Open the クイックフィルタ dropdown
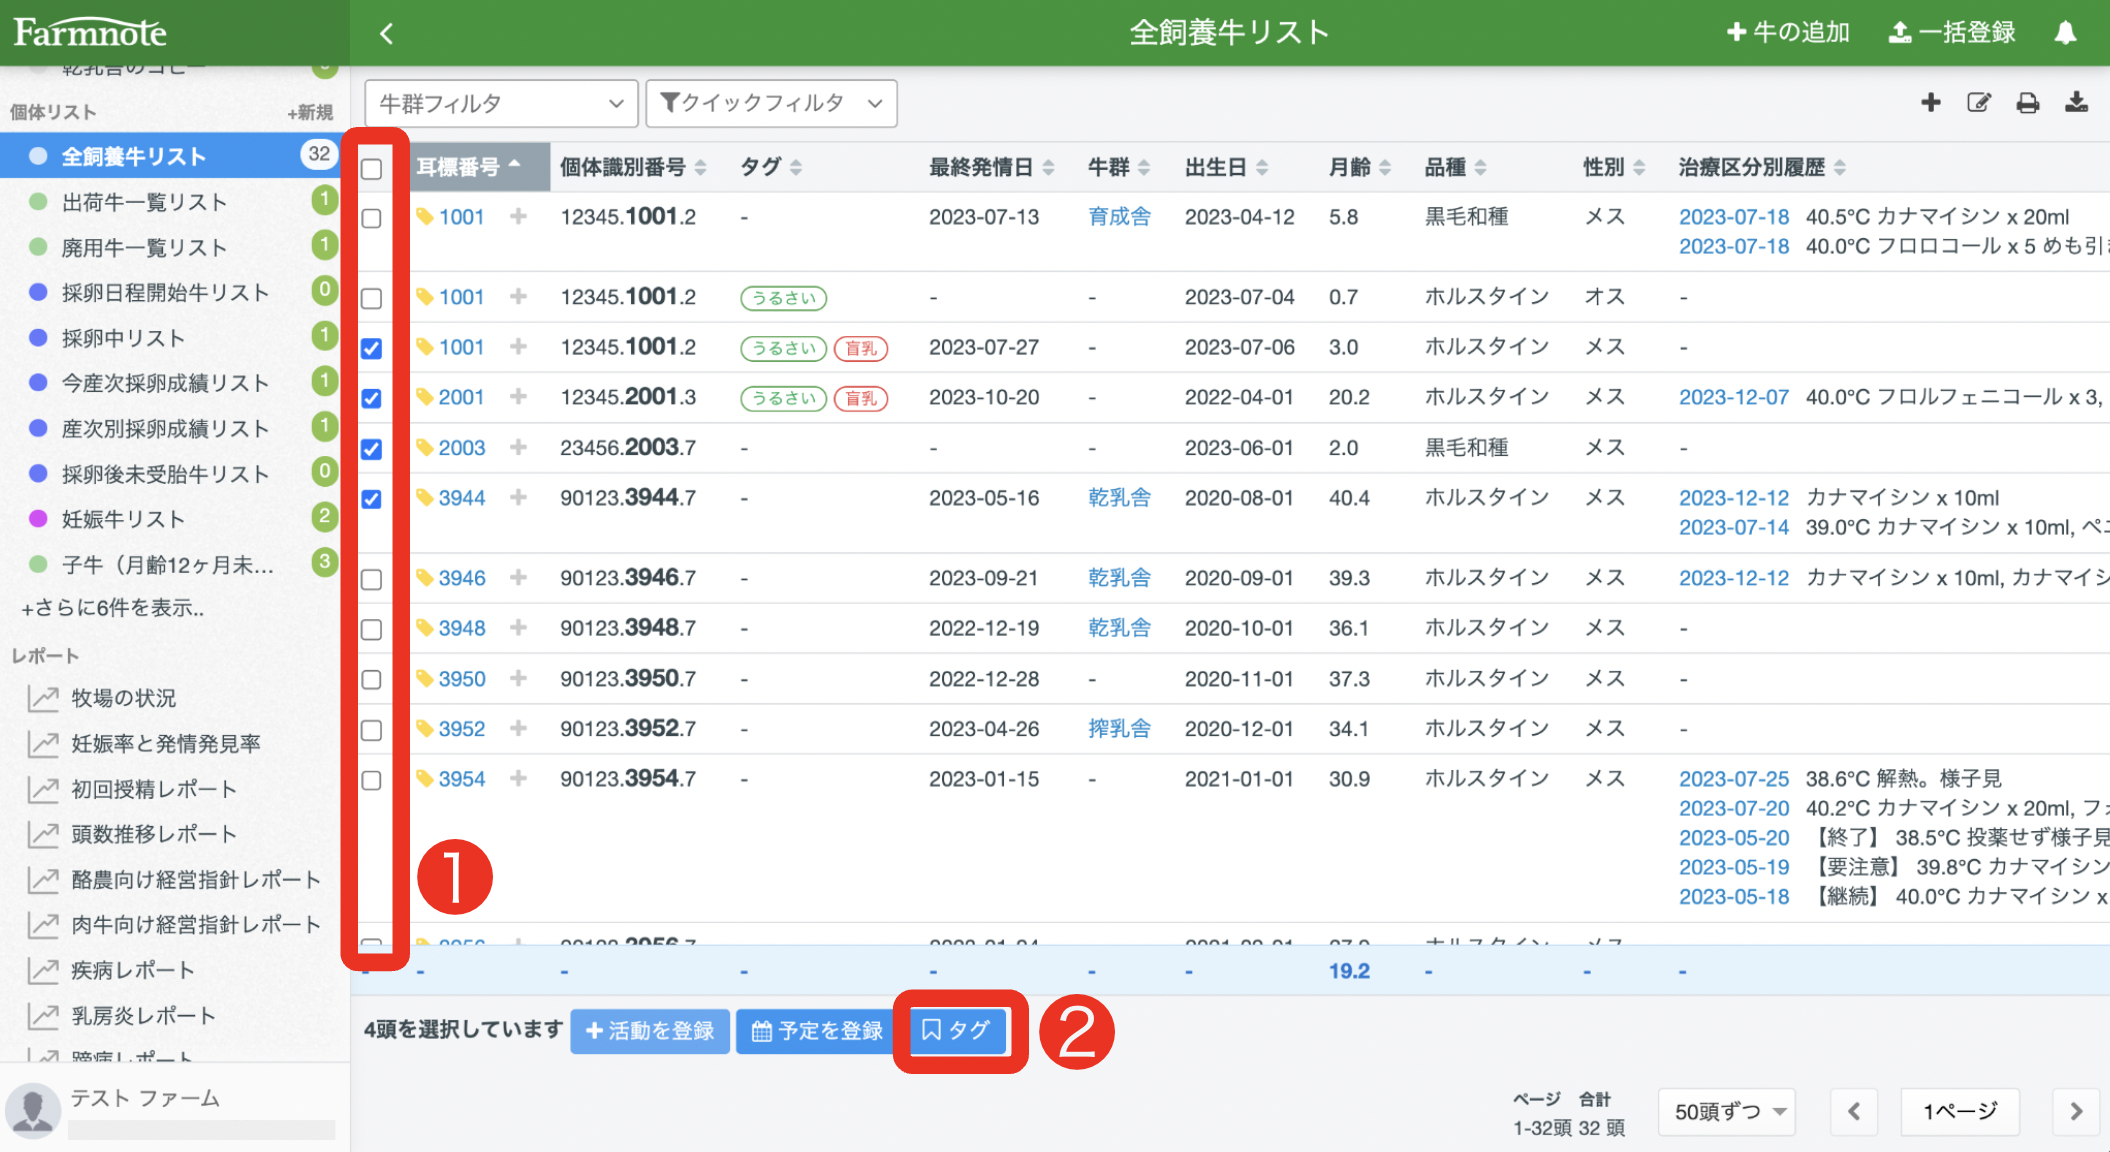The width and height of the screenshot is (2110, 1152). (770, 102)
